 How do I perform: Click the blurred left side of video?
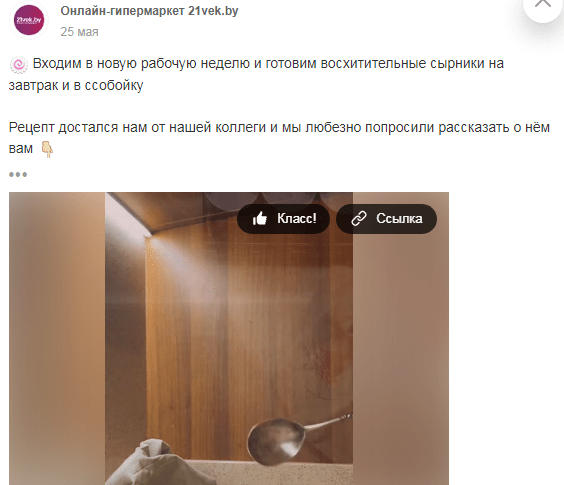[x=57, y=338]
